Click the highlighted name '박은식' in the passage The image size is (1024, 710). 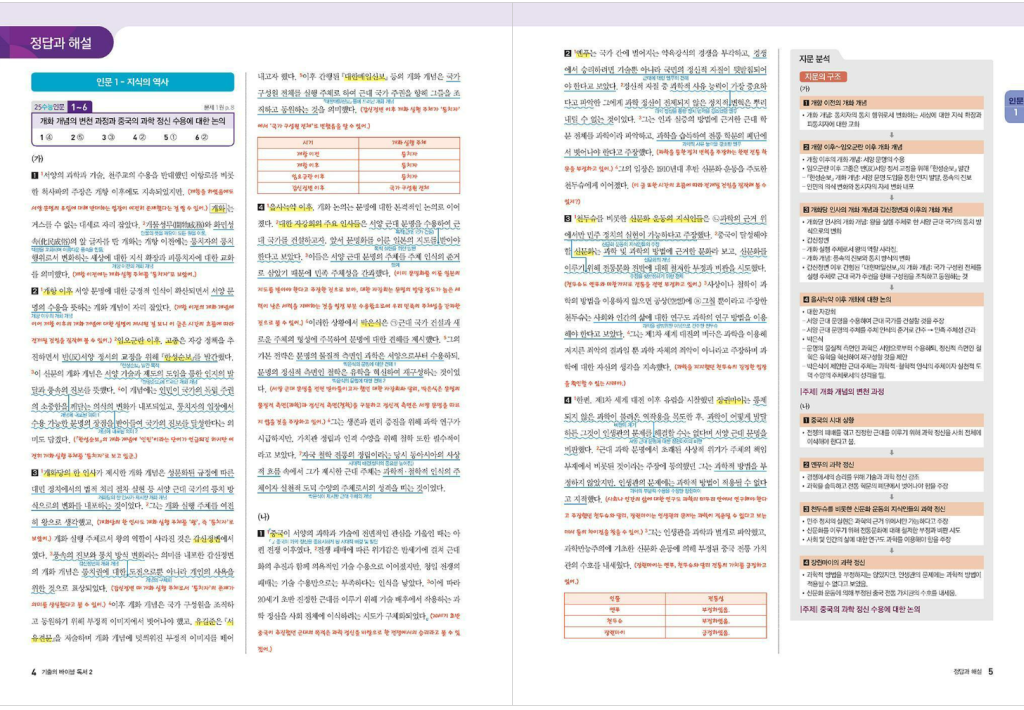click(370, 323)
